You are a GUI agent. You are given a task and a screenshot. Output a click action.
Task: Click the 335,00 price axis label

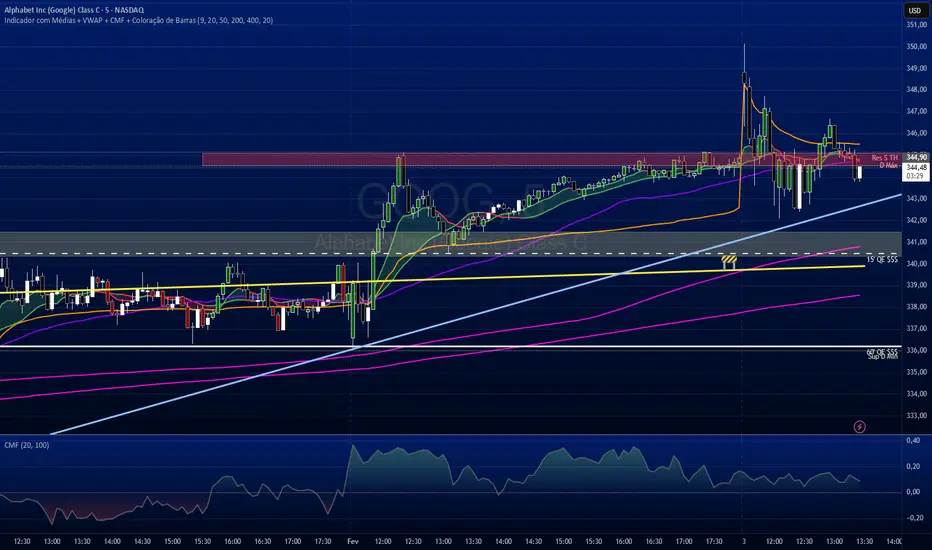[x=917, y=372]
